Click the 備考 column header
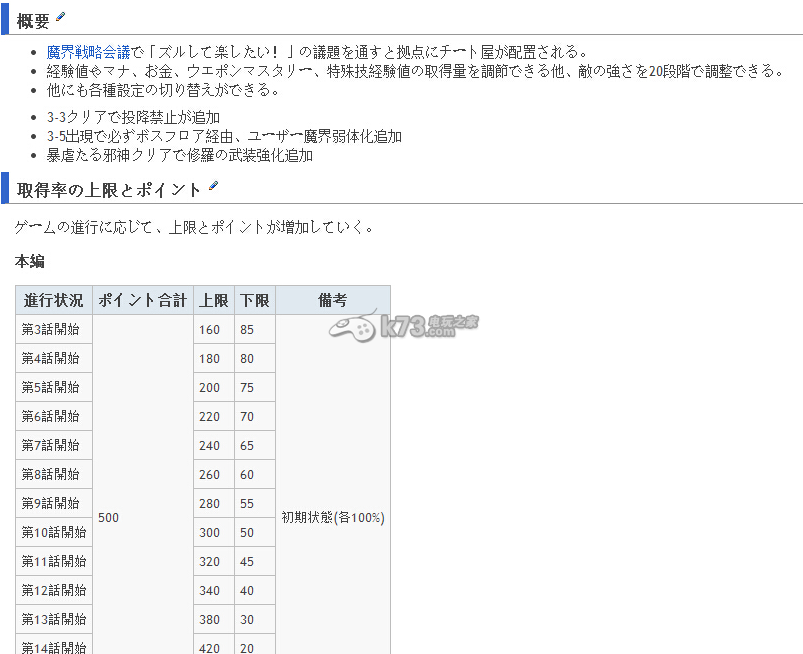Image resolution: width=803 pixels, height=654 pixels. coord(332,300)
